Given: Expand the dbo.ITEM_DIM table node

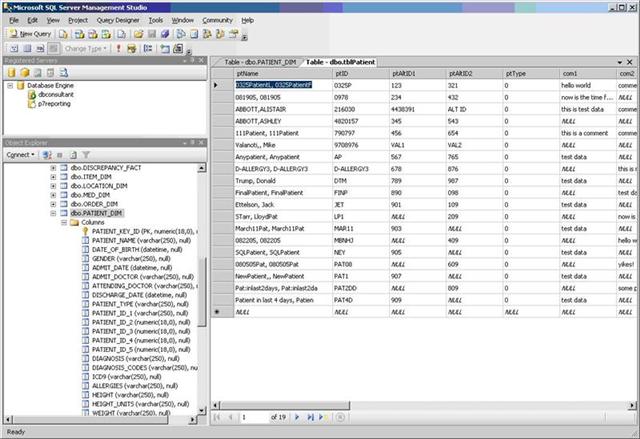Looking at the screenshot, I should pos(53,177).
